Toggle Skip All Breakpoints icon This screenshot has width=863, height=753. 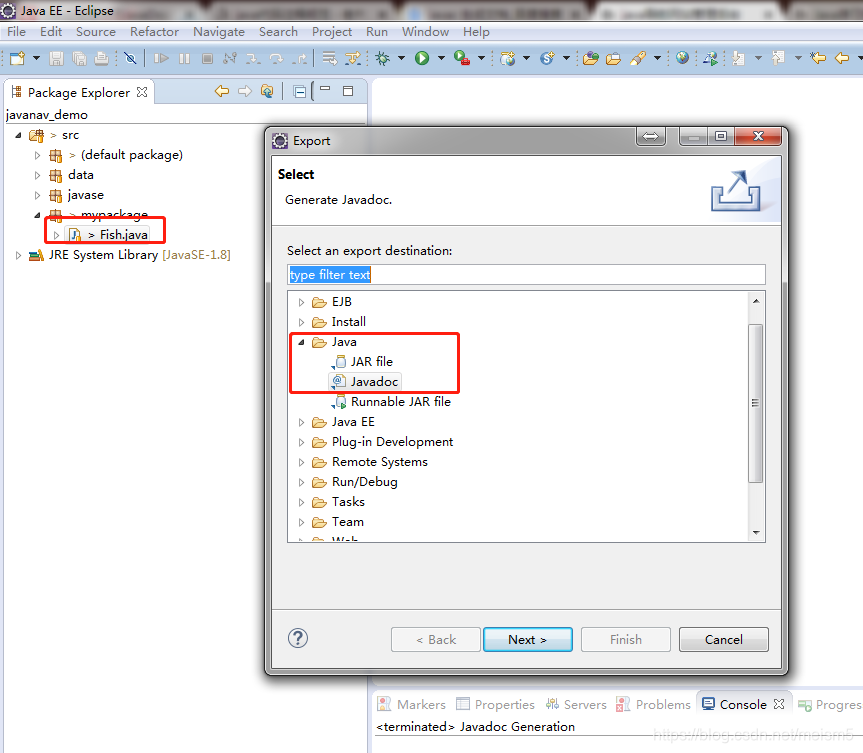130,58
